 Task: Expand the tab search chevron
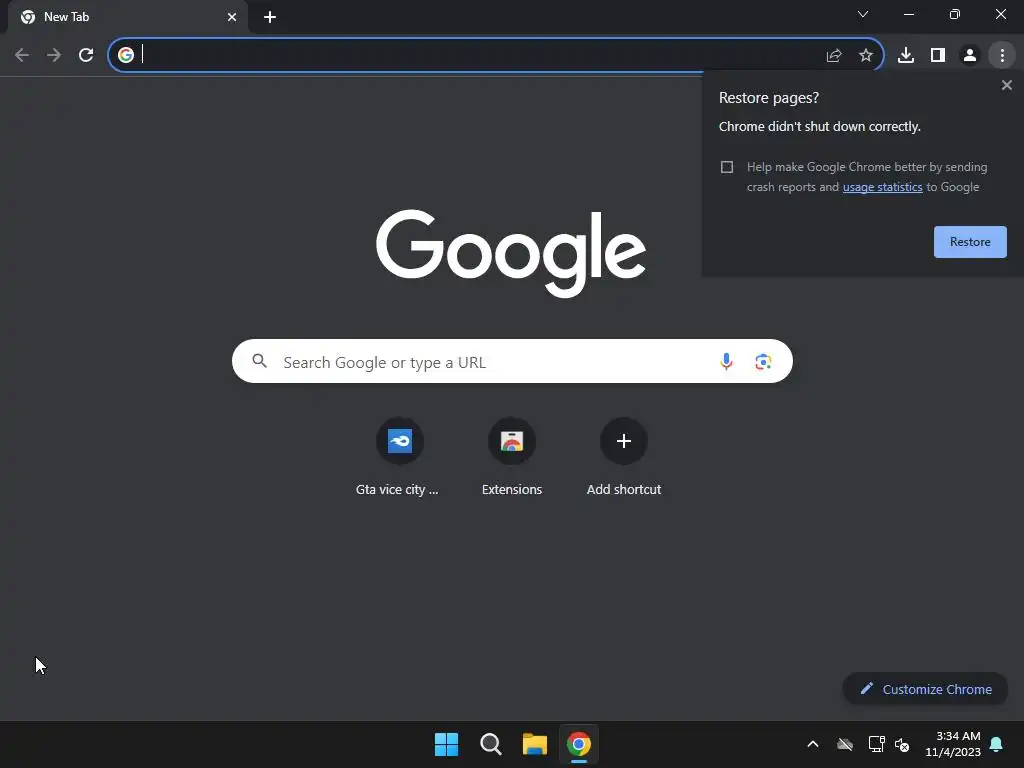coord(863,14)
